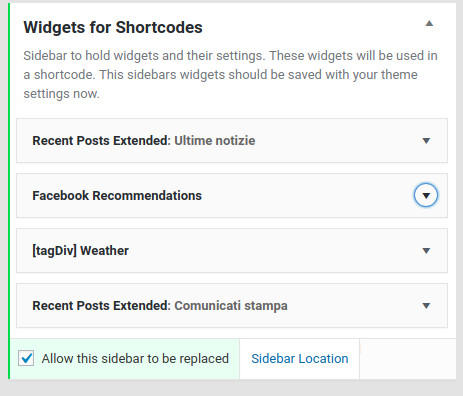Click the green highlighted area around the checkbox

[x=125, y=359]
